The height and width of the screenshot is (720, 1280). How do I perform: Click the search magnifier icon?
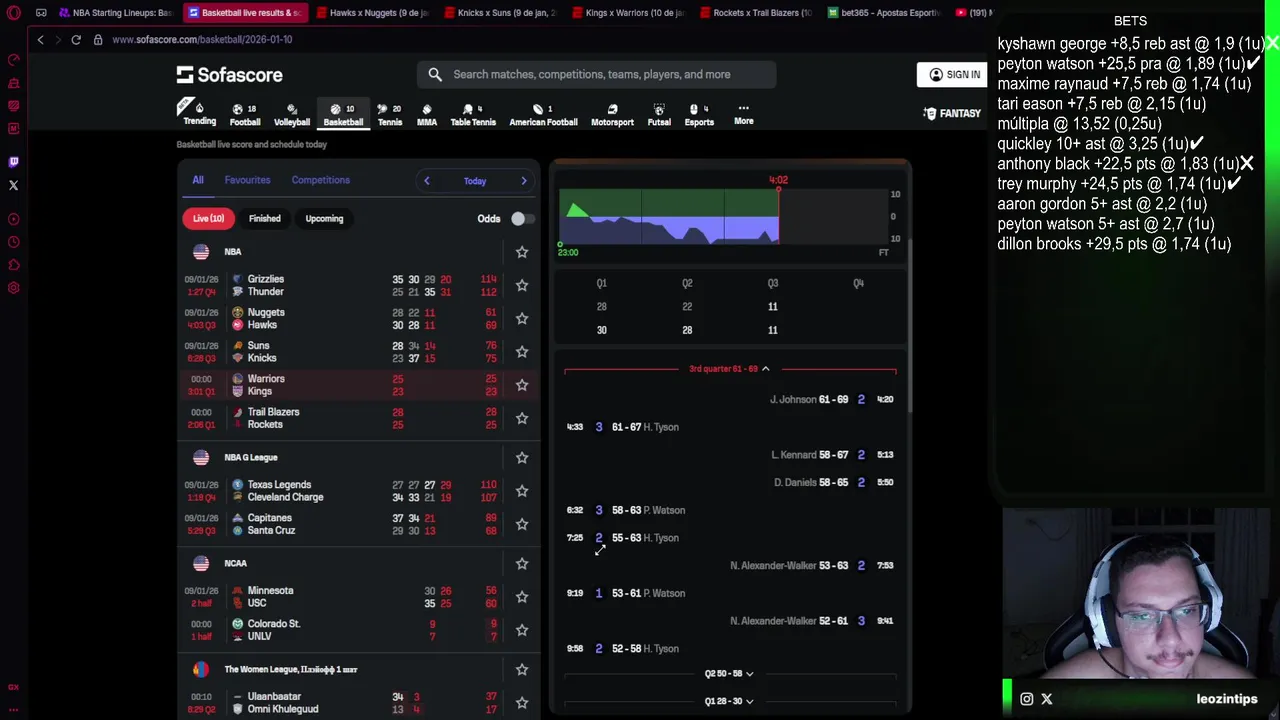pyautogui.click(x=435, y=74)
